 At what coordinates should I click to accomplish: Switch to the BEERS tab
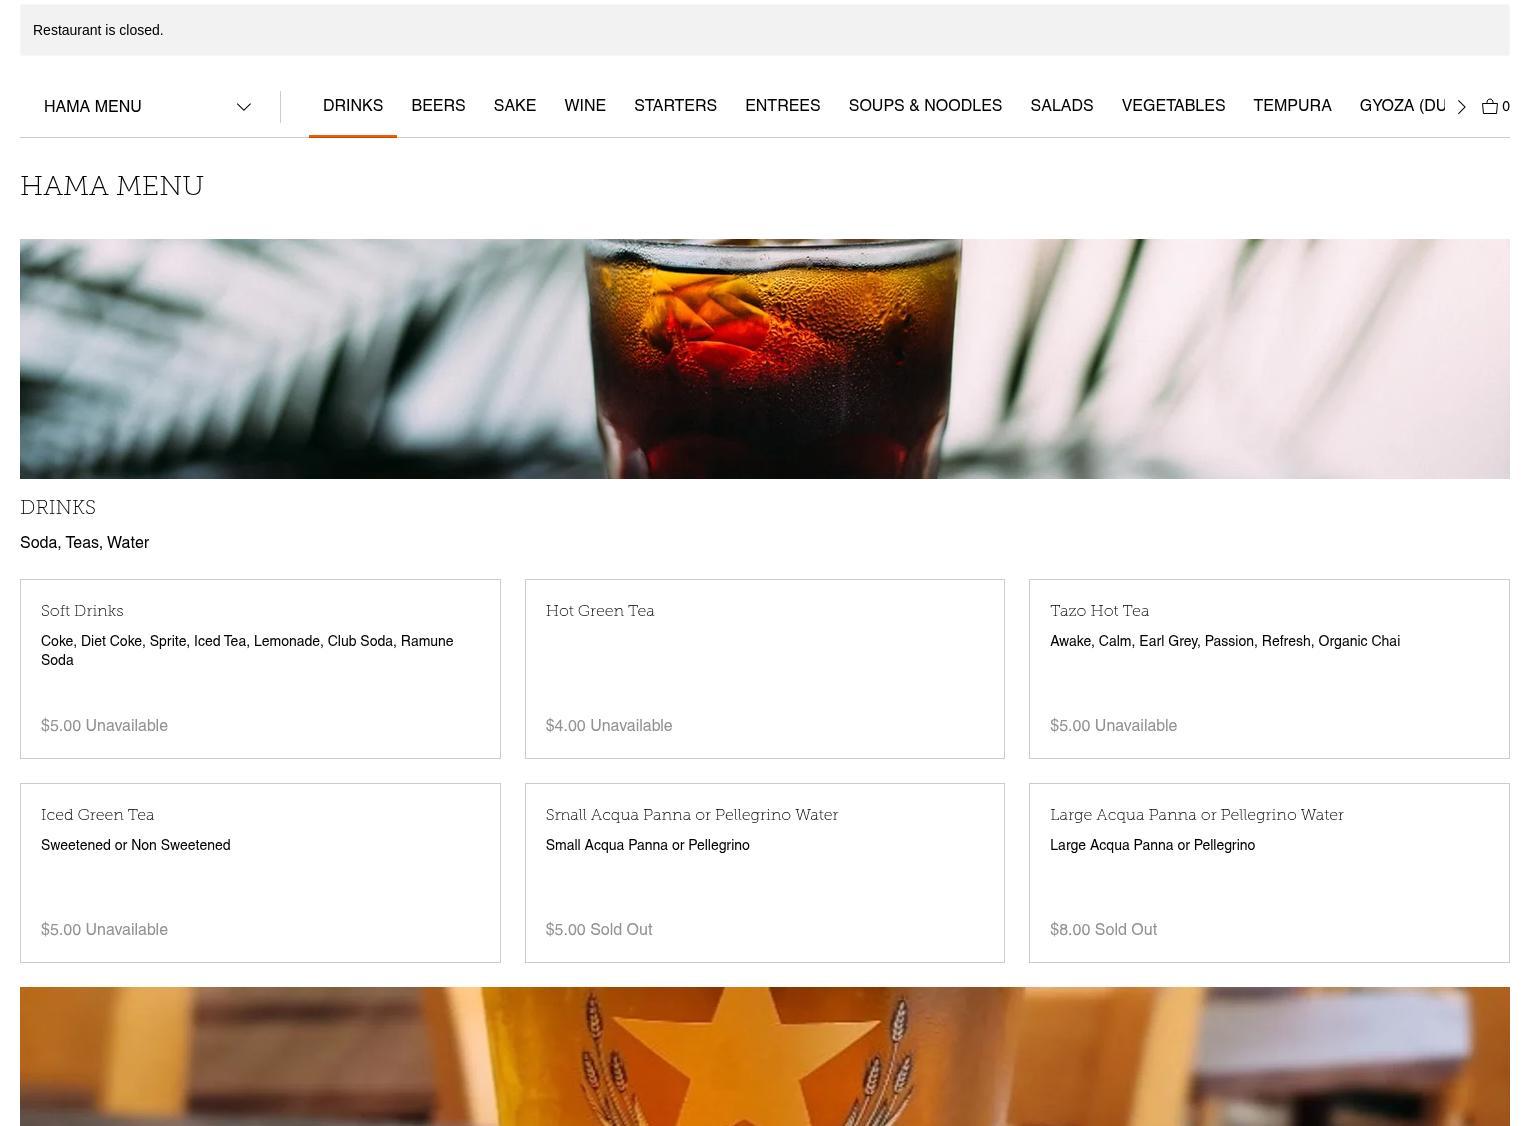pyautogui.click(x=438, y=106)
